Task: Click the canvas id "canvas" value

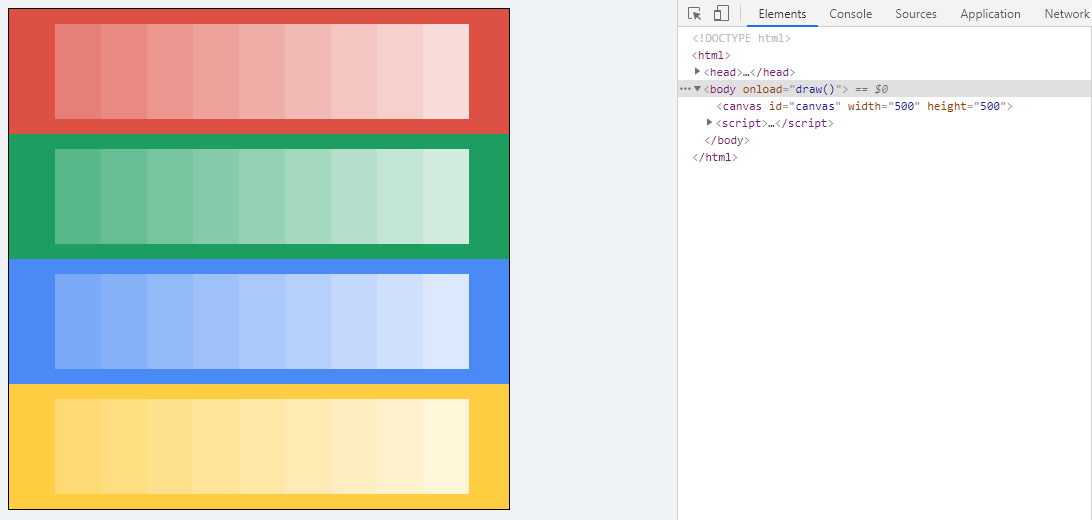Action: pos(812,107)
